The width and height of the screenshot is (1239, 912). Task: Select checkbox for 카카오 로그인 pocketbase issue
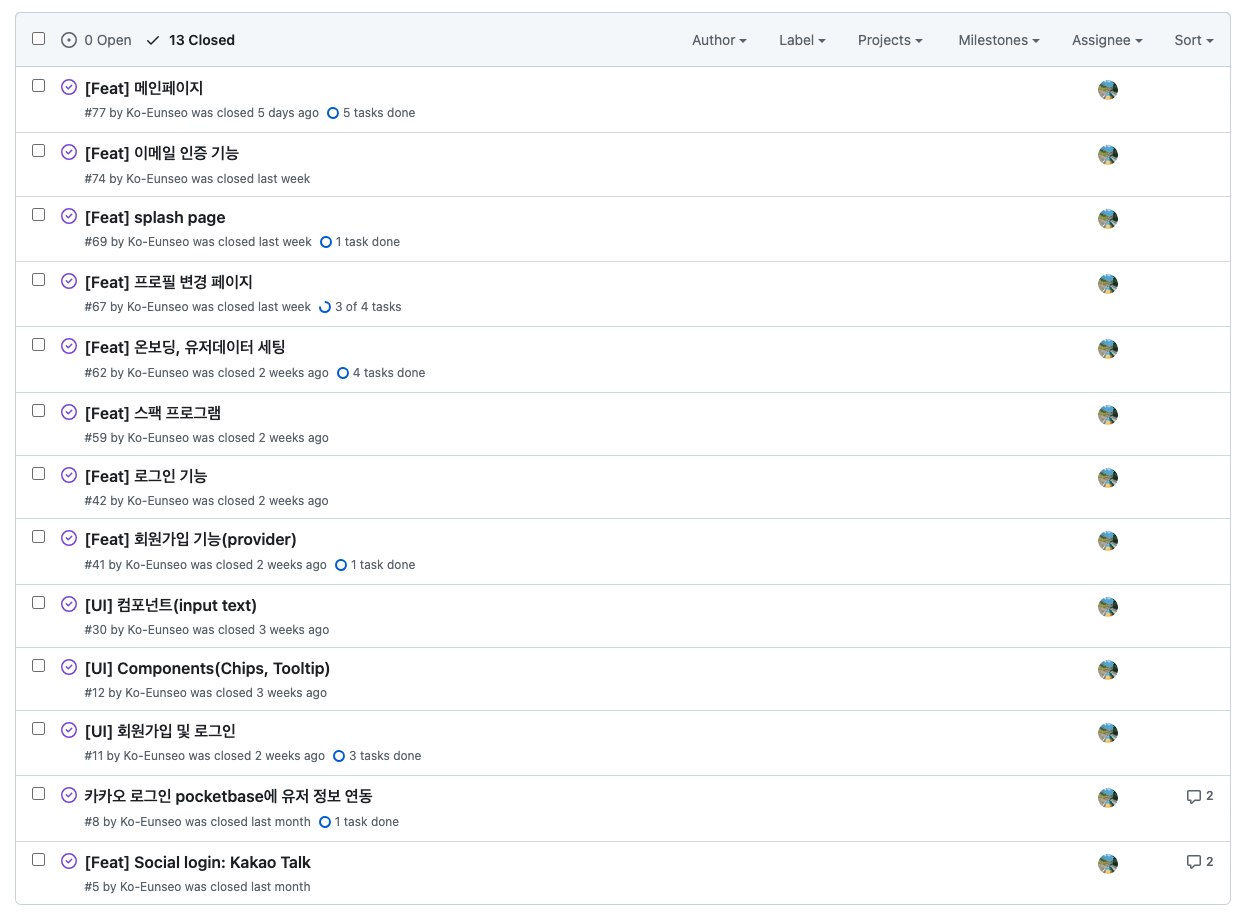coord(38,793)
